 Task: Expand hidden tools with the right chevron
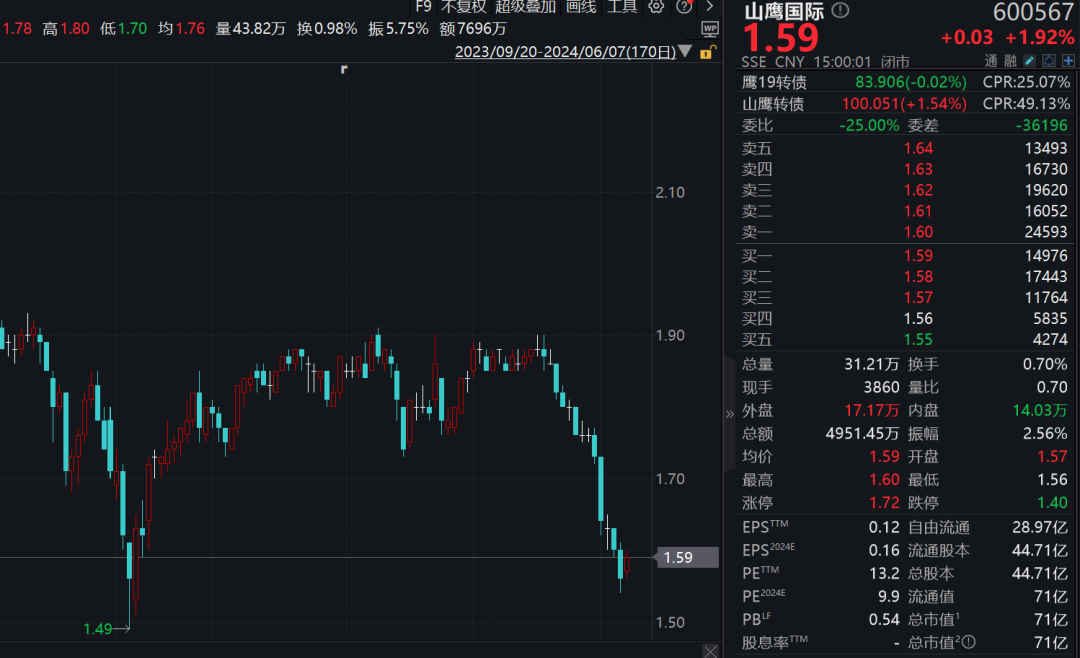709,6
